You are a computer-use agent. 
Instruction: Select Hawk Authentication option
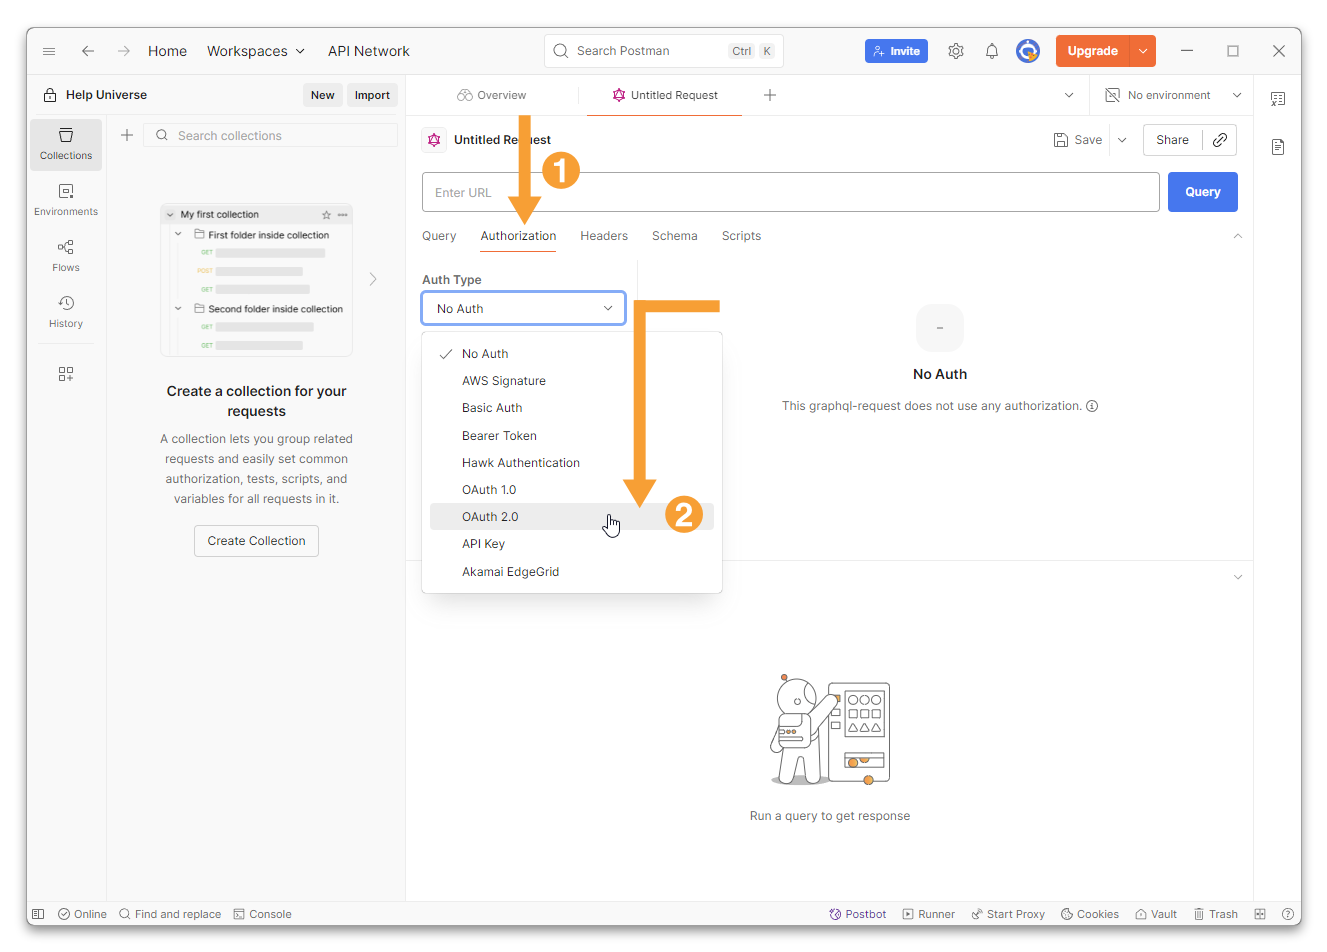tap(572, 463)
